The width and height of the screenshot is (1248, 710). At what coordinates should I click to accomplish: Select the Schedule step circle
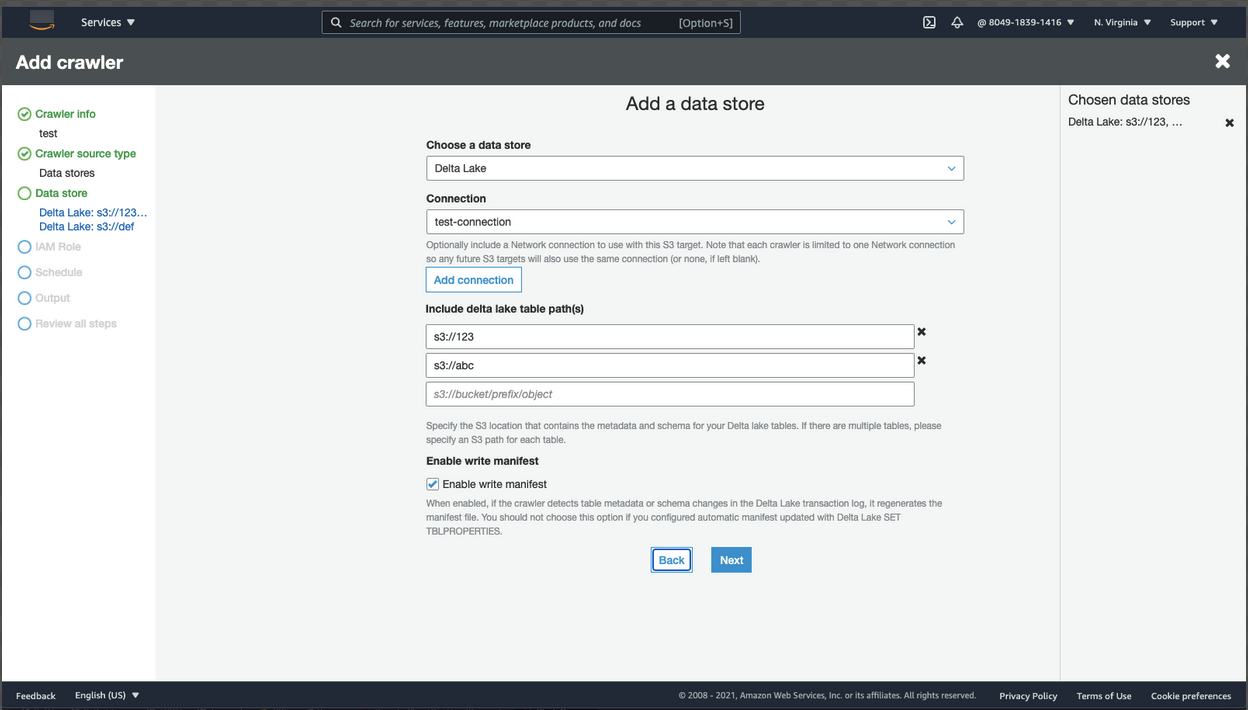tap(25, 273)
